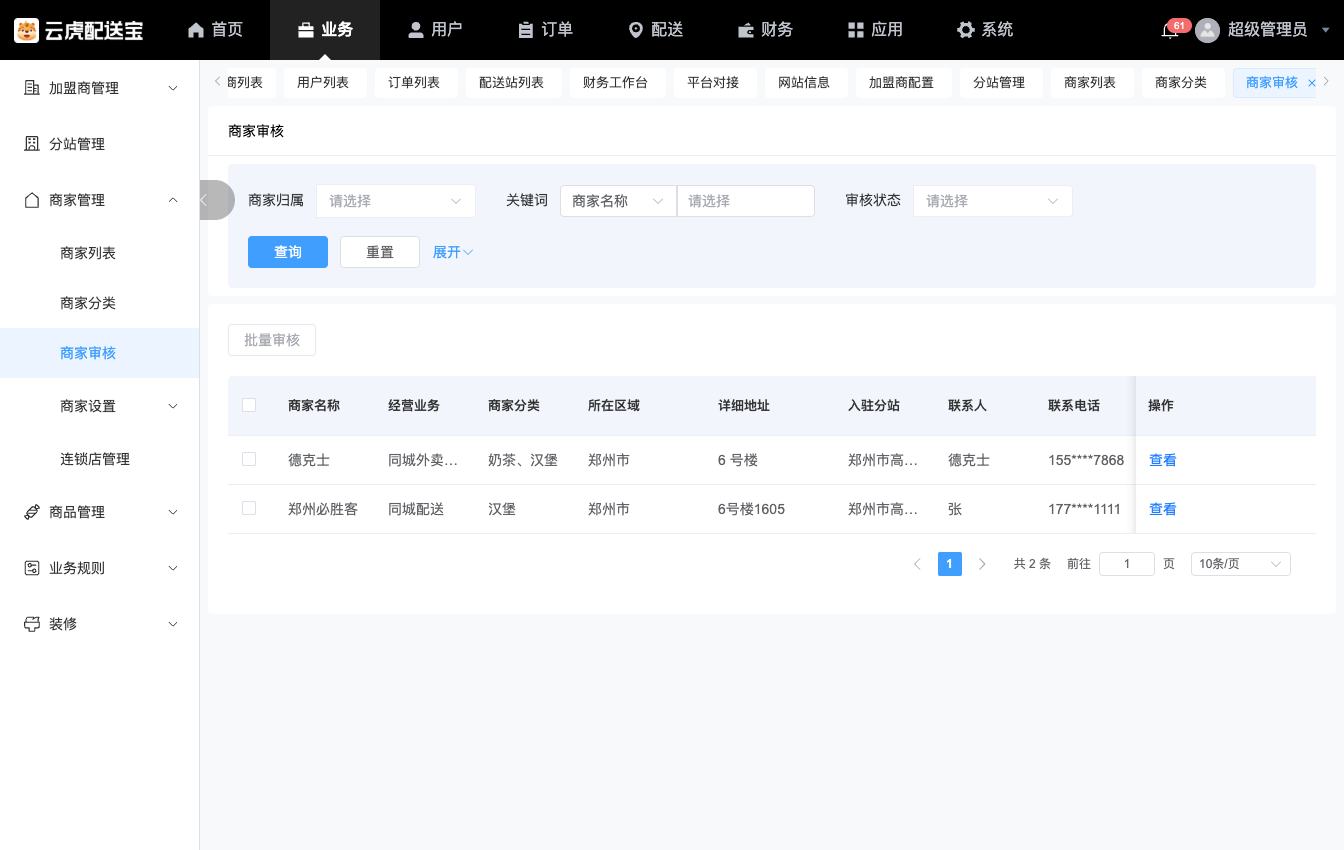Open 连锁店管理 in the sidebar

point(100,459)
